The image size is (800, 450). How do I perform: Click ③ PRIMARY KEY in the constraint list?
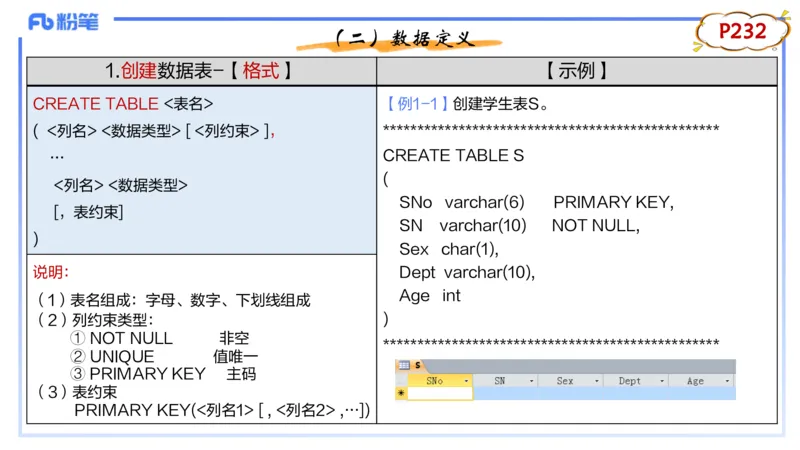pyautogui.click(x=138, y=373)
